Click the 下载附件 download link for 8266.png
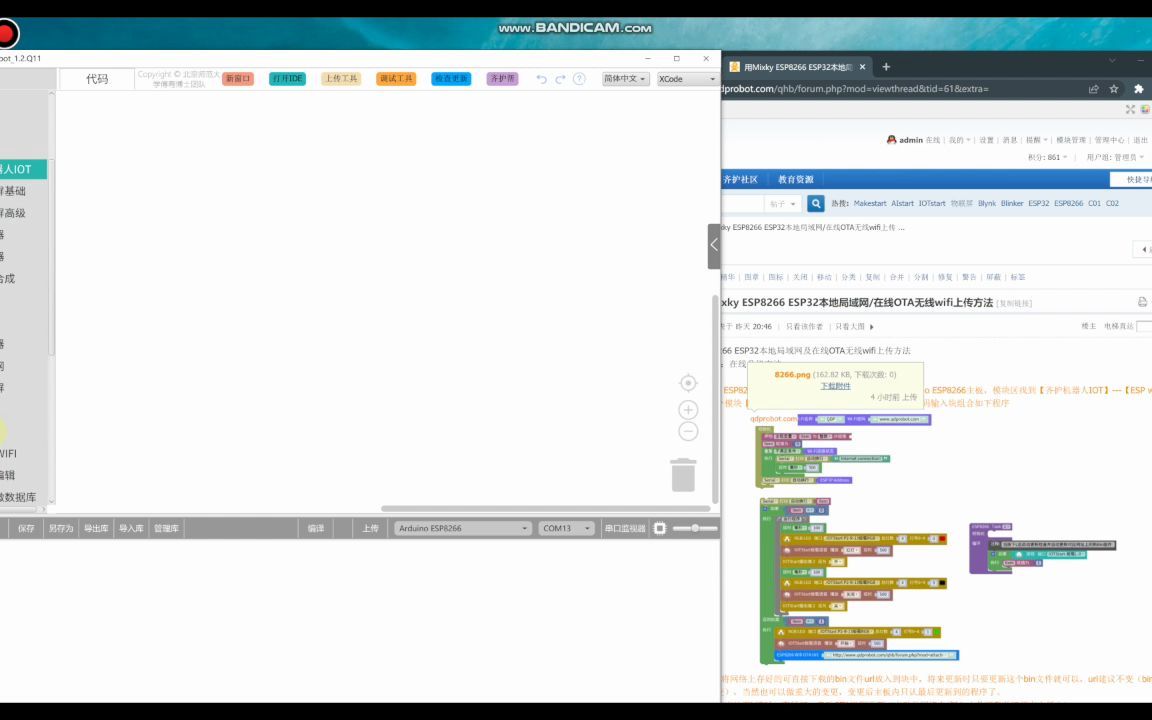Image resolution: width=1152 pixels, height=720 pixels. (x=835, y=386)
